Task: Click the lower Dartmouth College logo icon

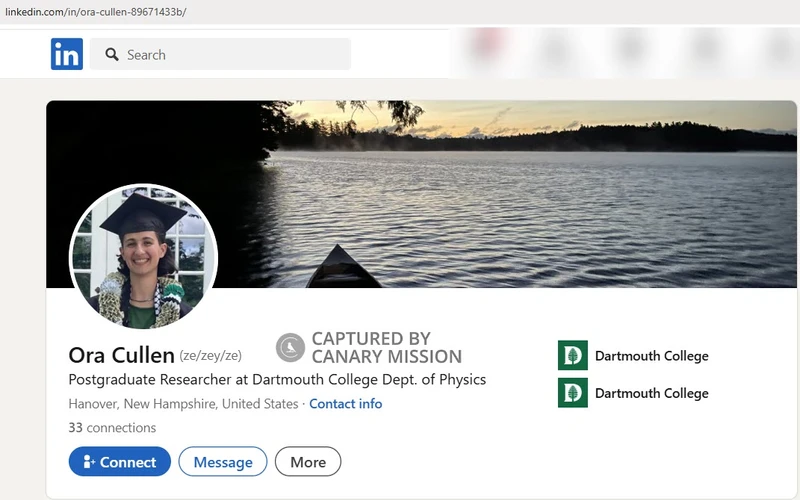Action: (572, 393)
